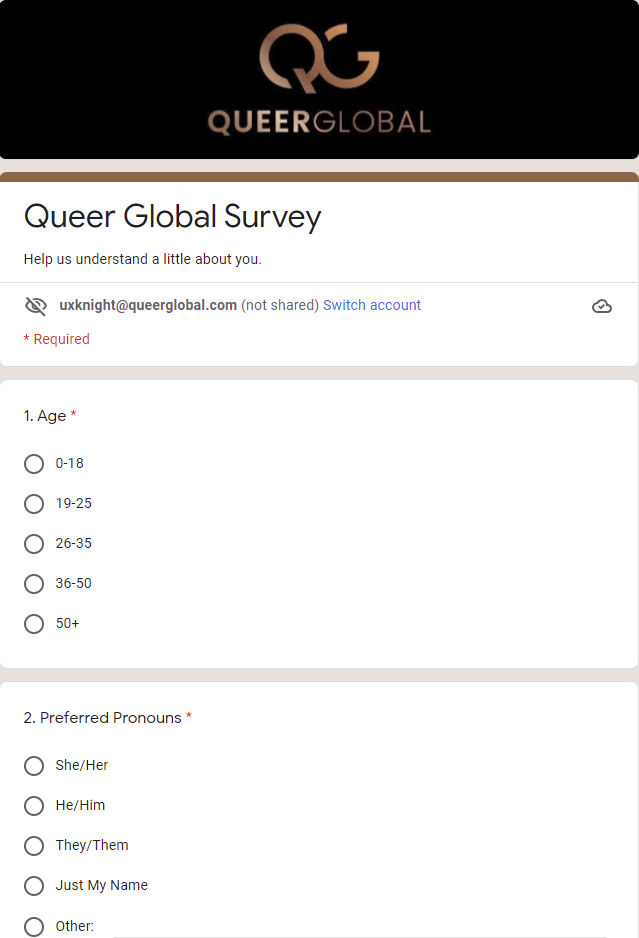Pick the 26-35 age radio button

coord(34,544)
